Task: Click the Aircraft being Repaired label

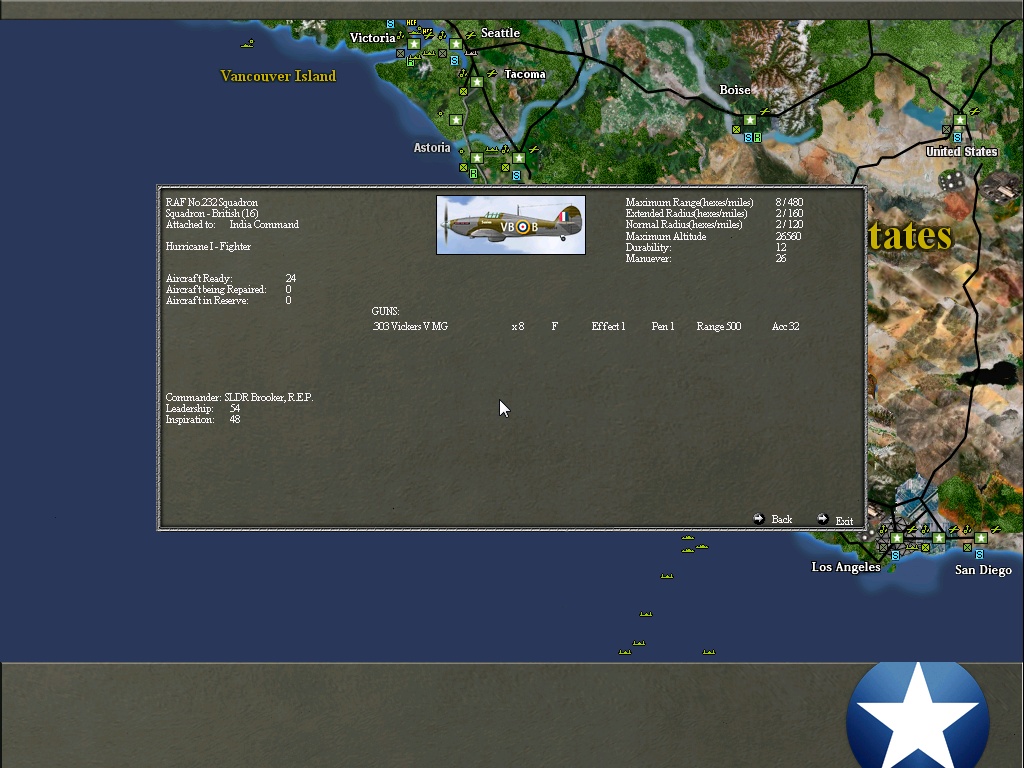Action: tap(216, 289)
